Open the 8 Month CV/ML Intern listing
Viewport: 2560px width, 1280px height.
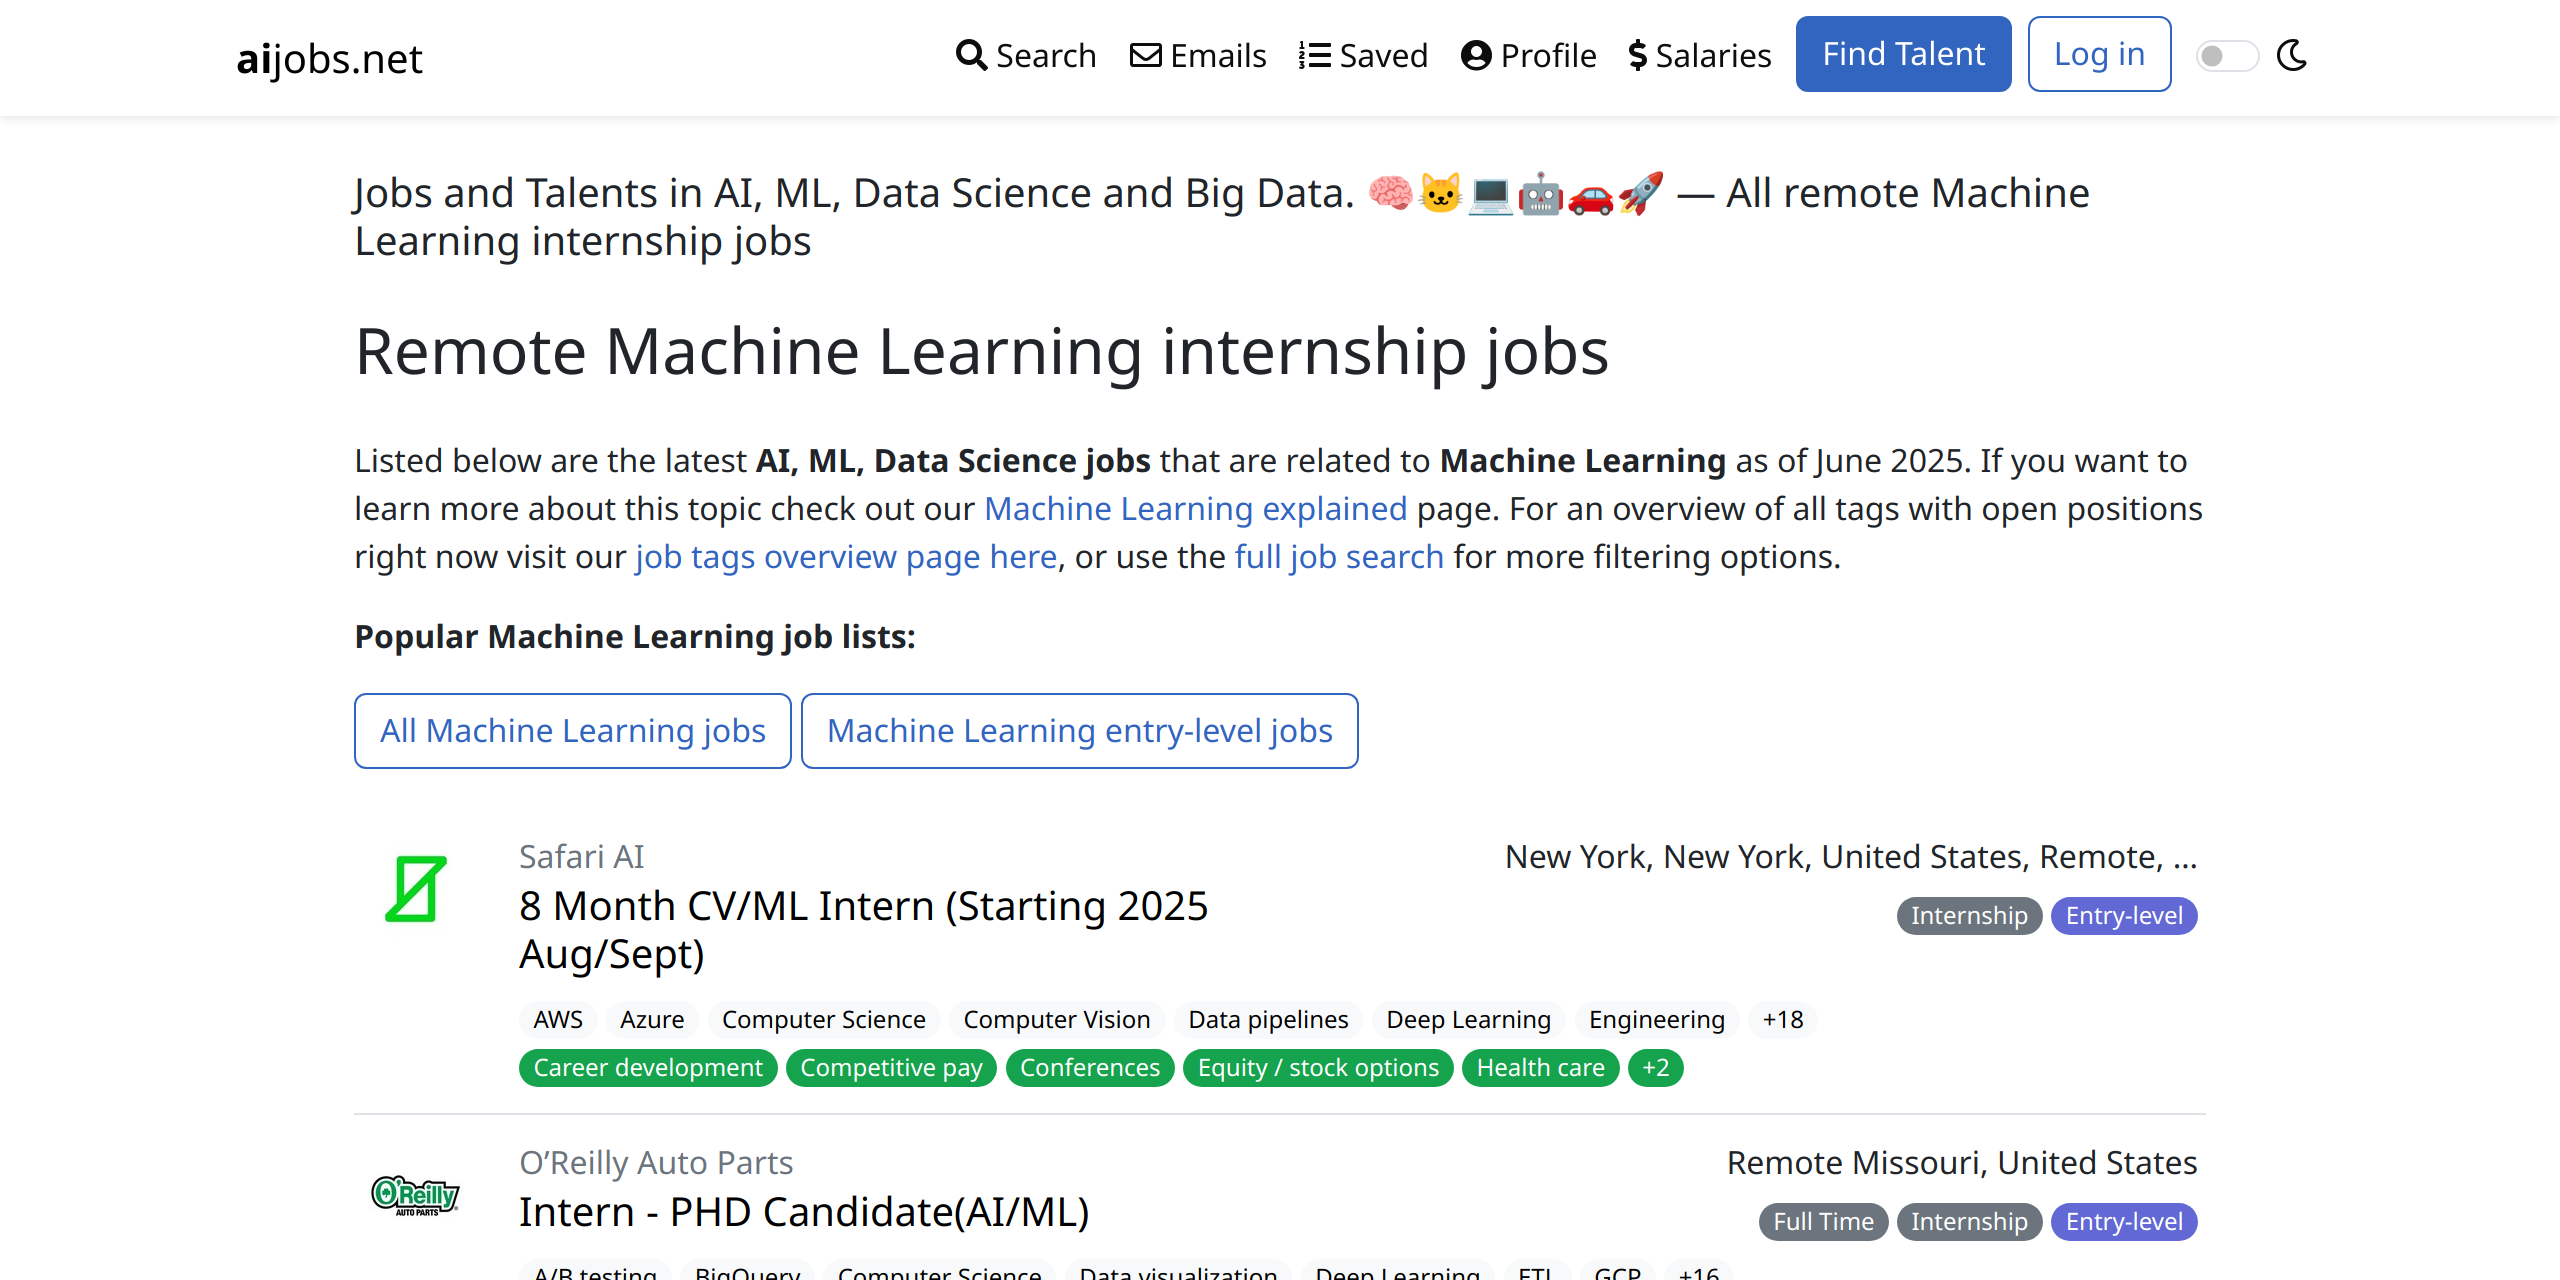tap(864, 930)
